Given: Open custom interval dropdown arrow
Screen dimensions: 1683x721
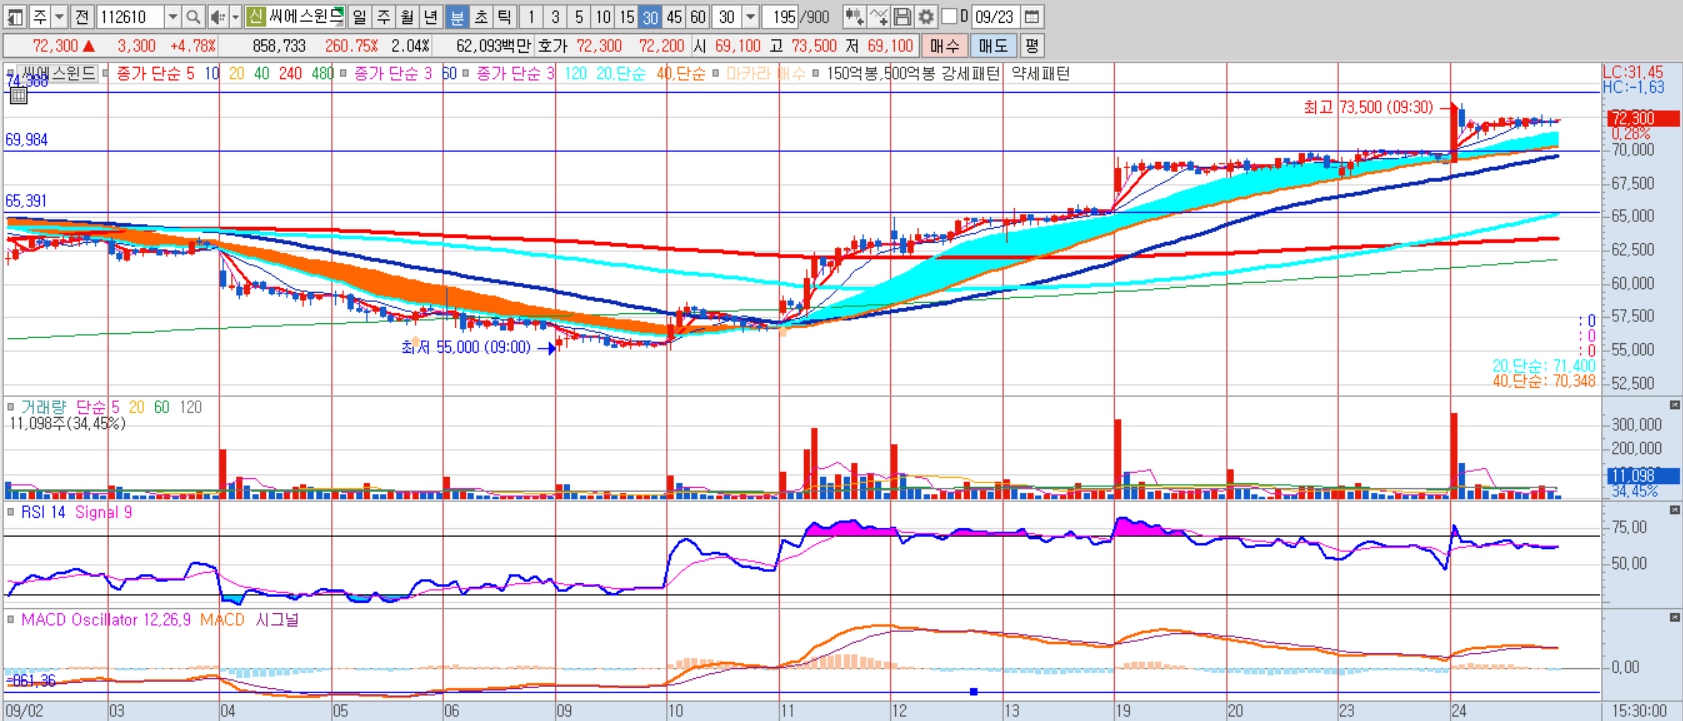Looking at the screenshot, I should [751, 17].
